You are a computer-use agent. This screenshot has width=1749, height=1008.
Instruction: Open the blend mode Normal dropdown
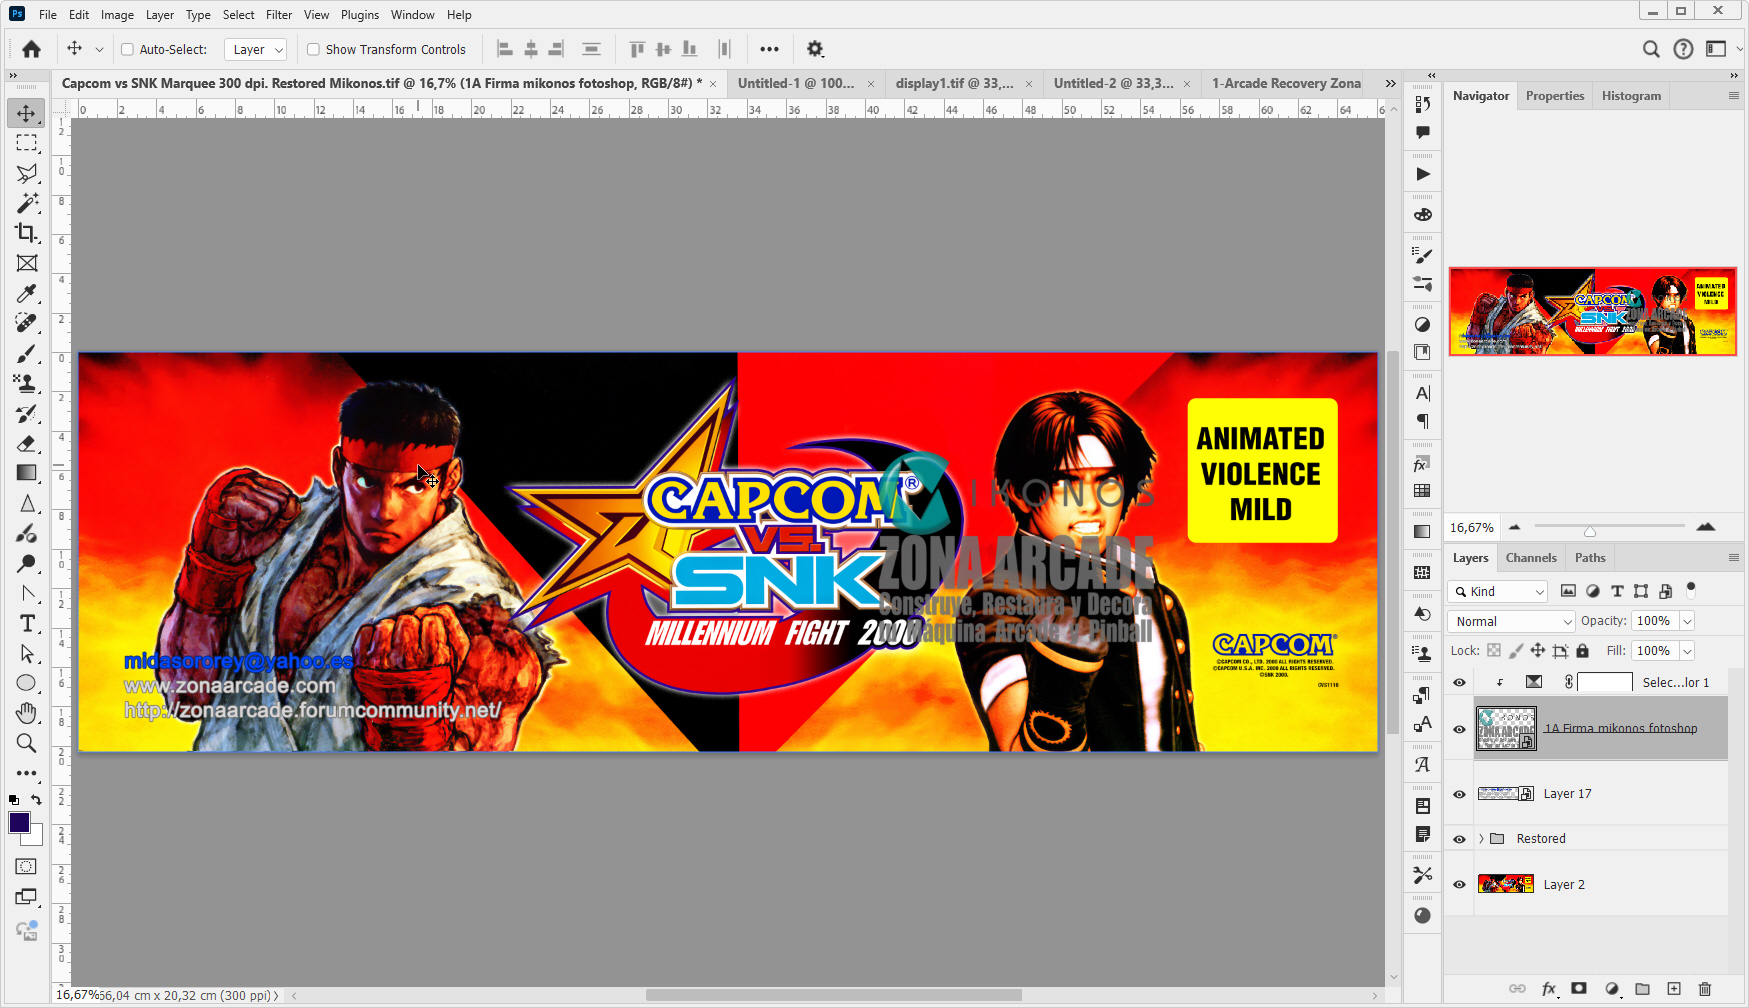click(x=1511, y=621)
